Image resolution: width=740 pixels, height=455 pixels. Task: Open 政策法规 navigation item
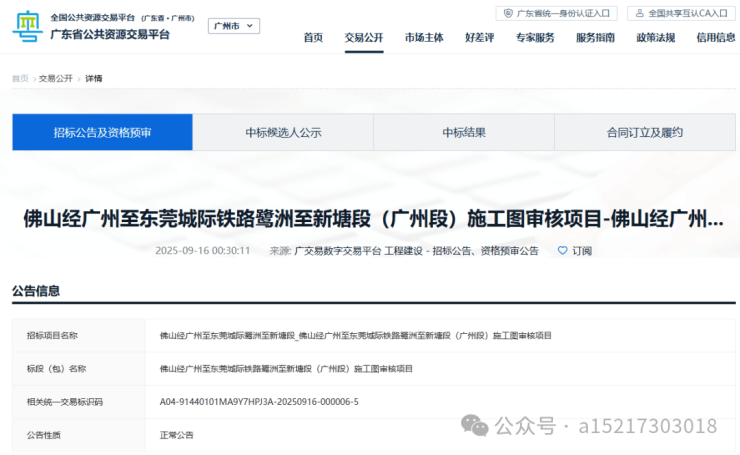[656, 38]
